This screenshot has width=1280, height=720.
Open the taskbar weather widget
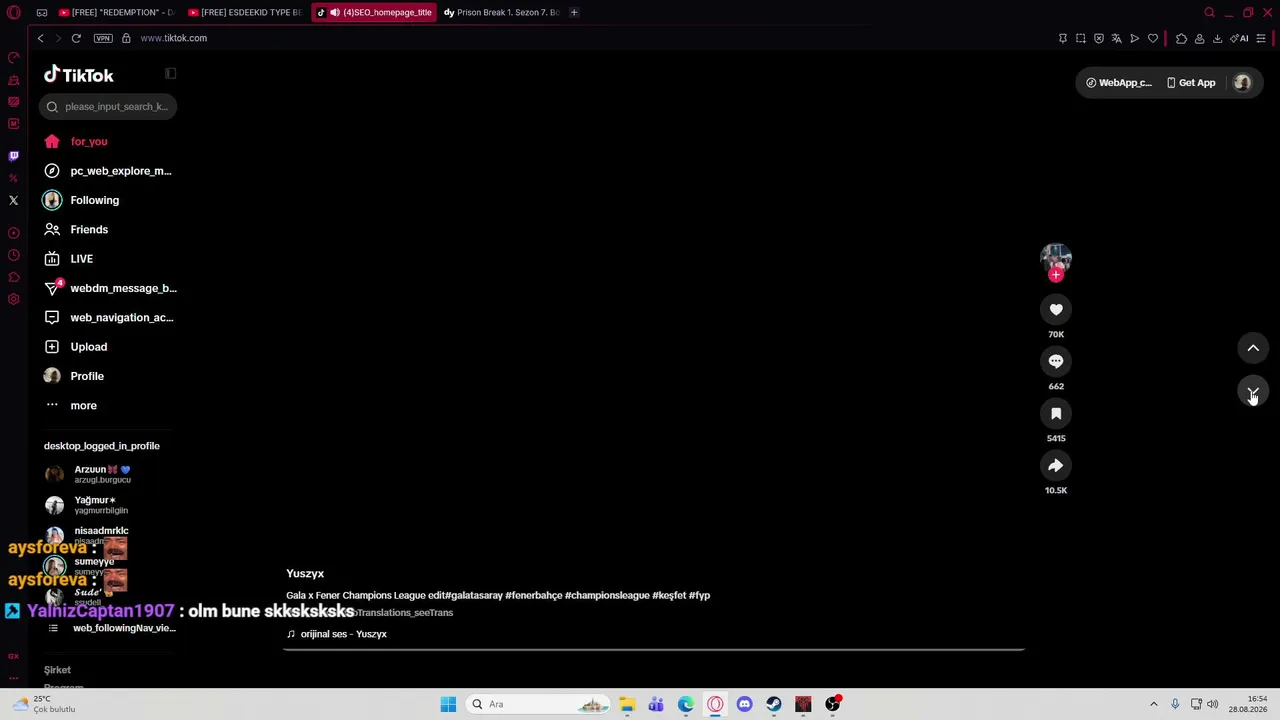pos(44,704)
